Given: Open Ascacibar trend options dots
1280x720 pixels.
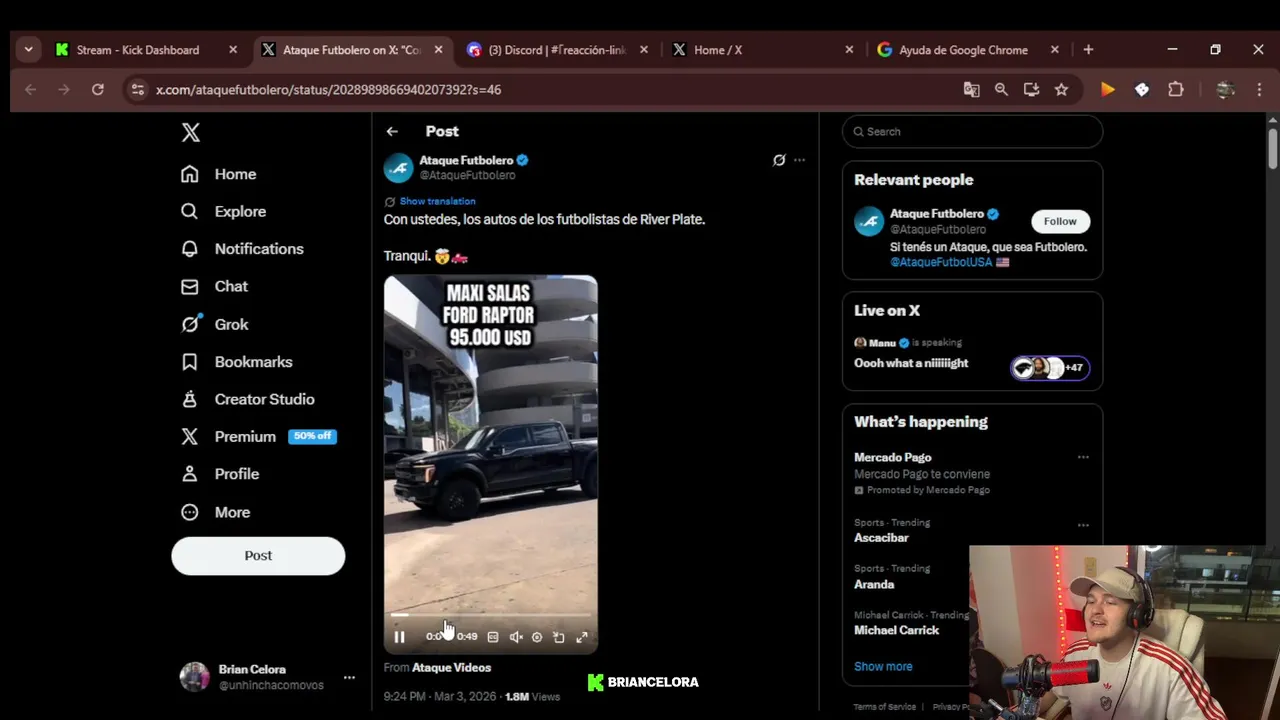Looking at the screenshot, I should pyautogui.click(x=1083, y=525).
